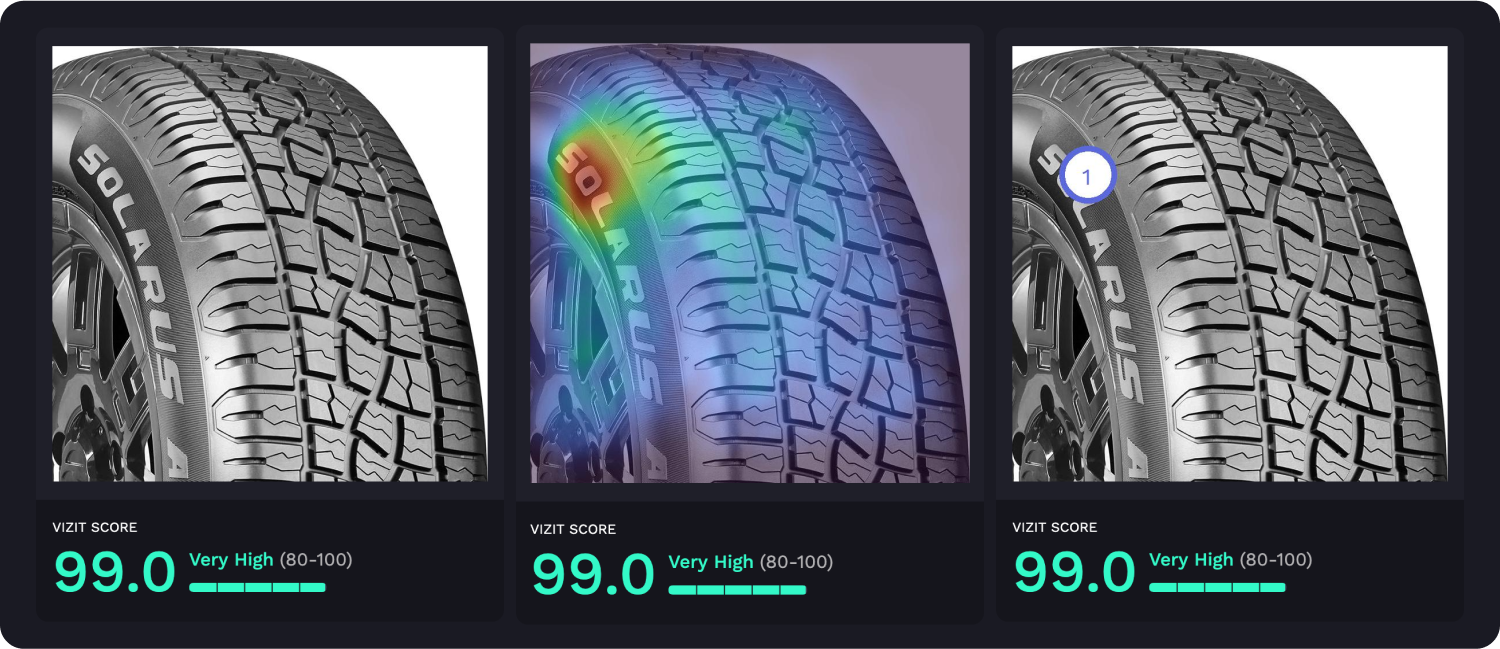
Task: Click the VIZIT SCORE heading in the right card
Action: pos(1055,527)
